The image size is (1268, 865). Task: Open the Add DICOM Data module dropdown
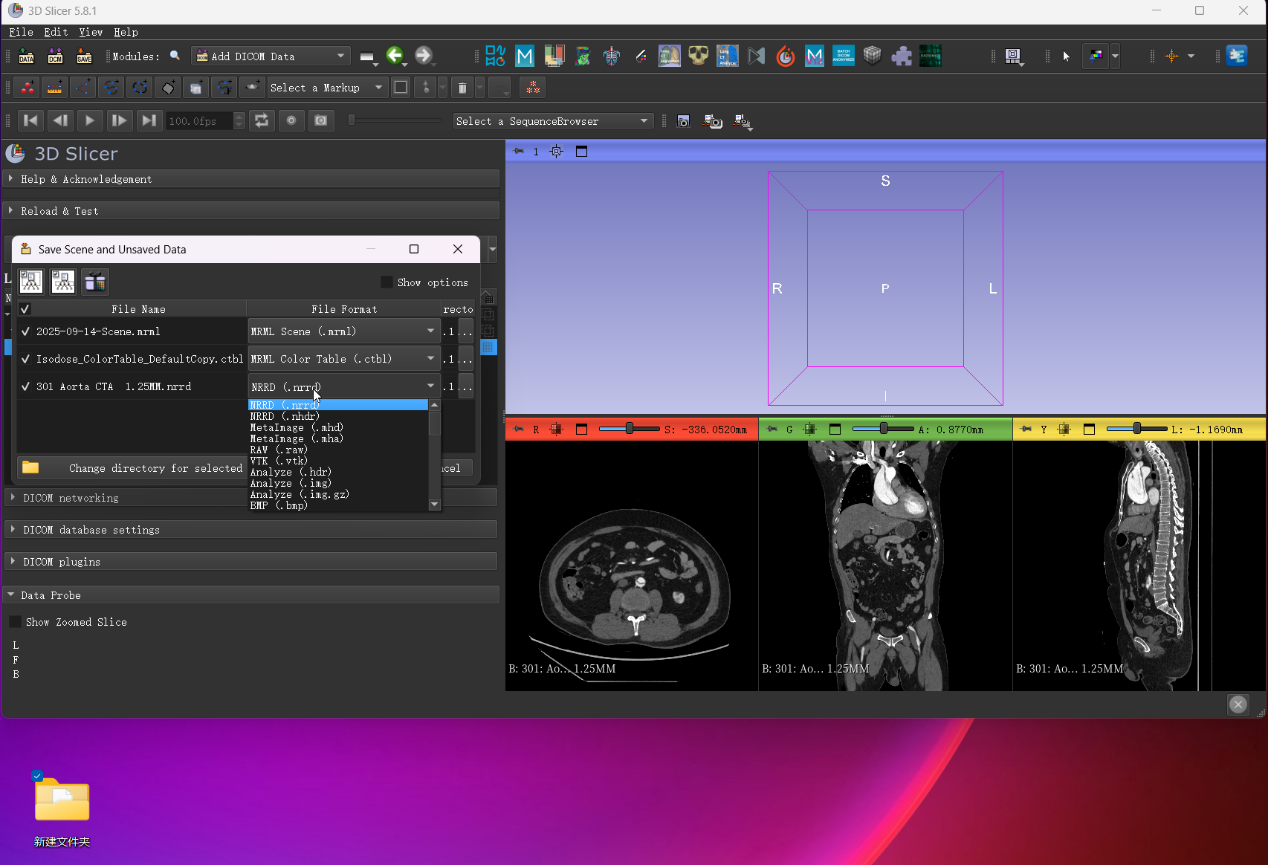point(270,56)
